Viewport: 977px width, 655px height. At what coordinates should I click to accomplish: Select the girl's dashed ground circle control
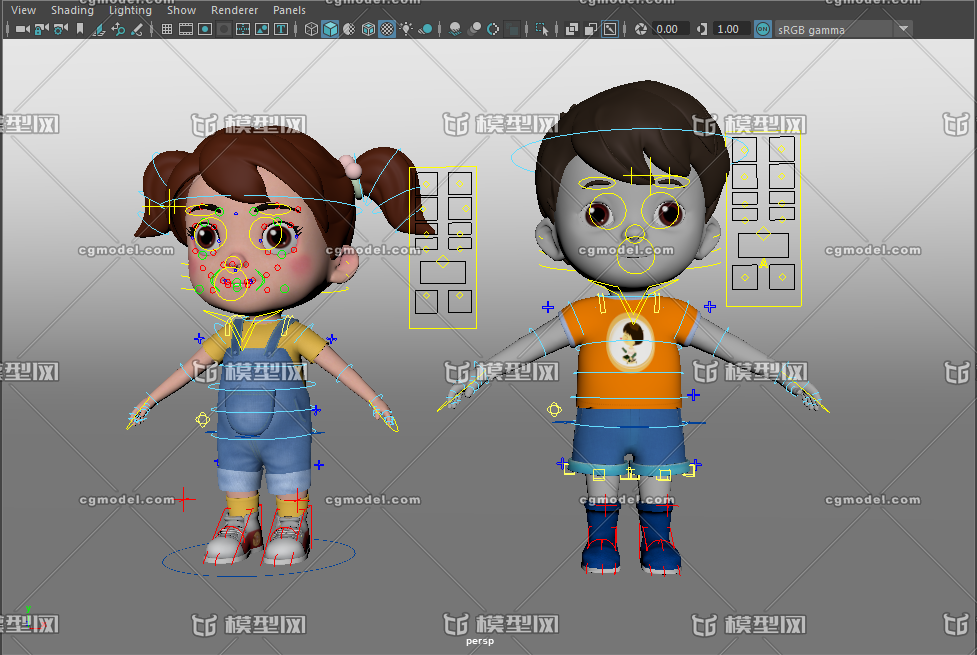click(259, 557)
